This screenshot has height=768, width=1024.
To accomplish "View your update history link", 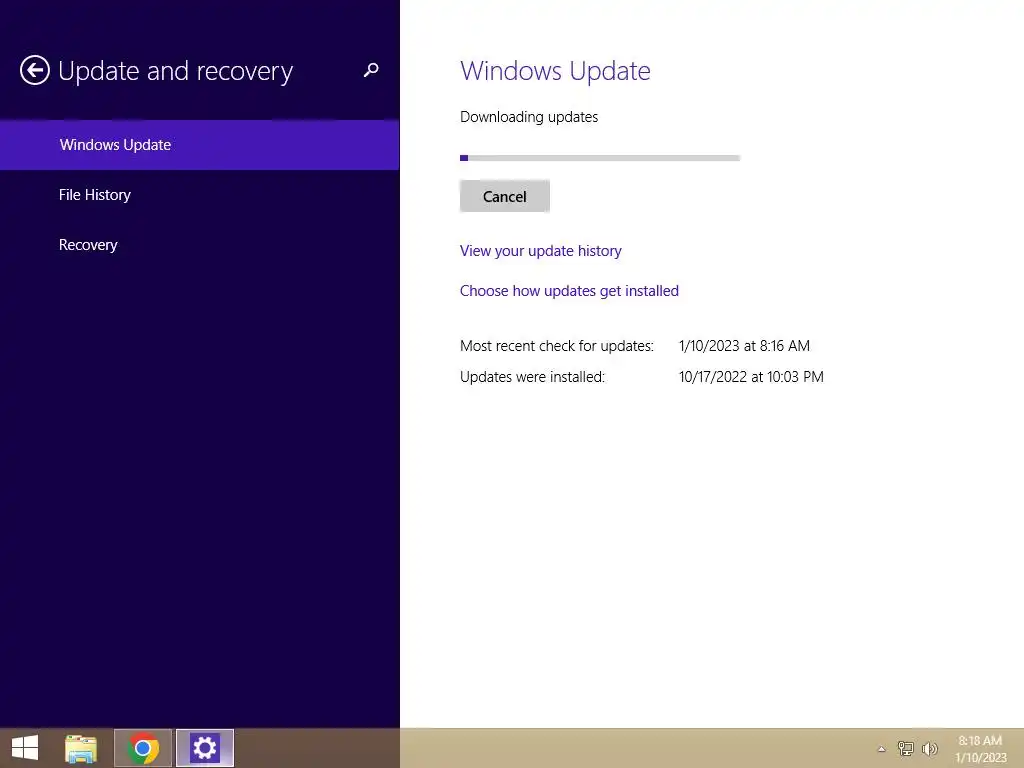I will pyautogui.click(x=540, y=251).
